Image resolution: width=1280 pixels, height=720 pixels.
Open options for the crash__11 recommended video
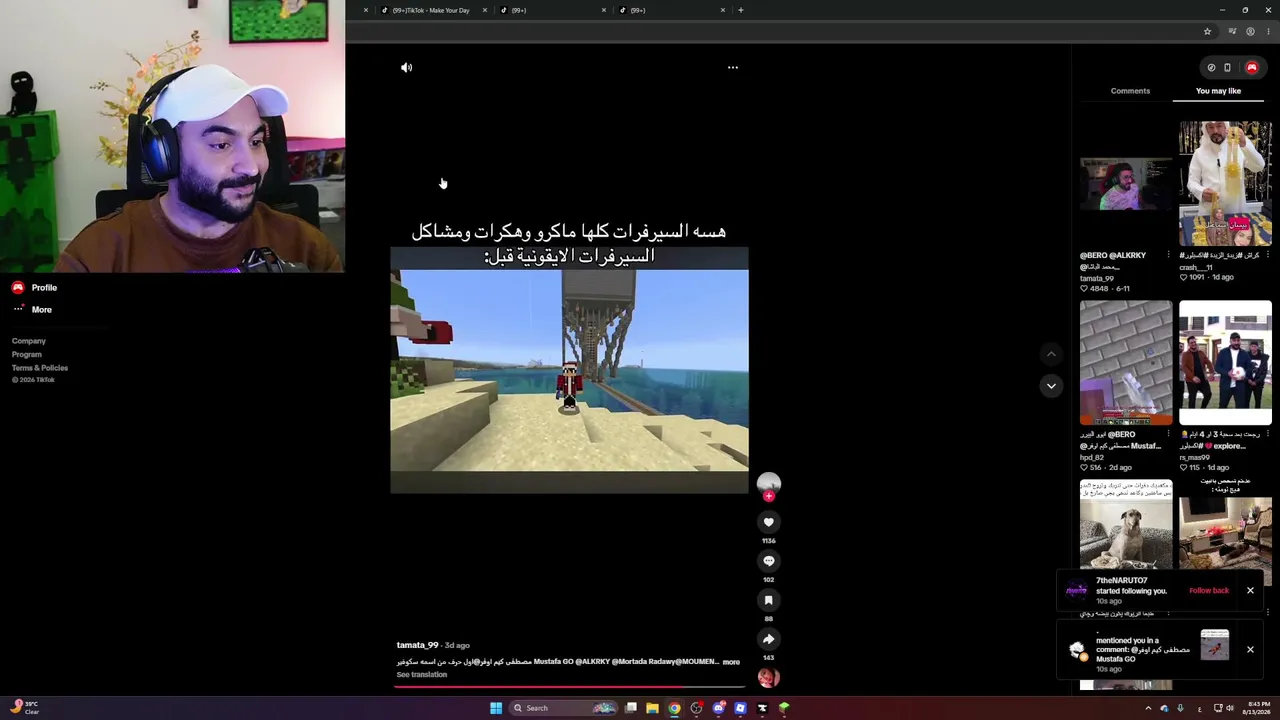click(1267, 255)
